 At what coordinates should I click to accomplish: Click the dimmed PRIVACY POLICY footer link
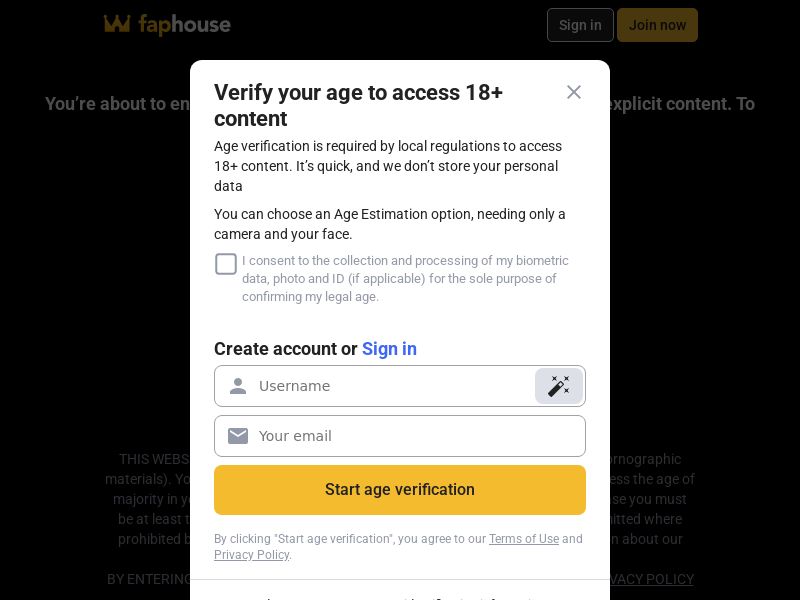click(x=652, y=579)
